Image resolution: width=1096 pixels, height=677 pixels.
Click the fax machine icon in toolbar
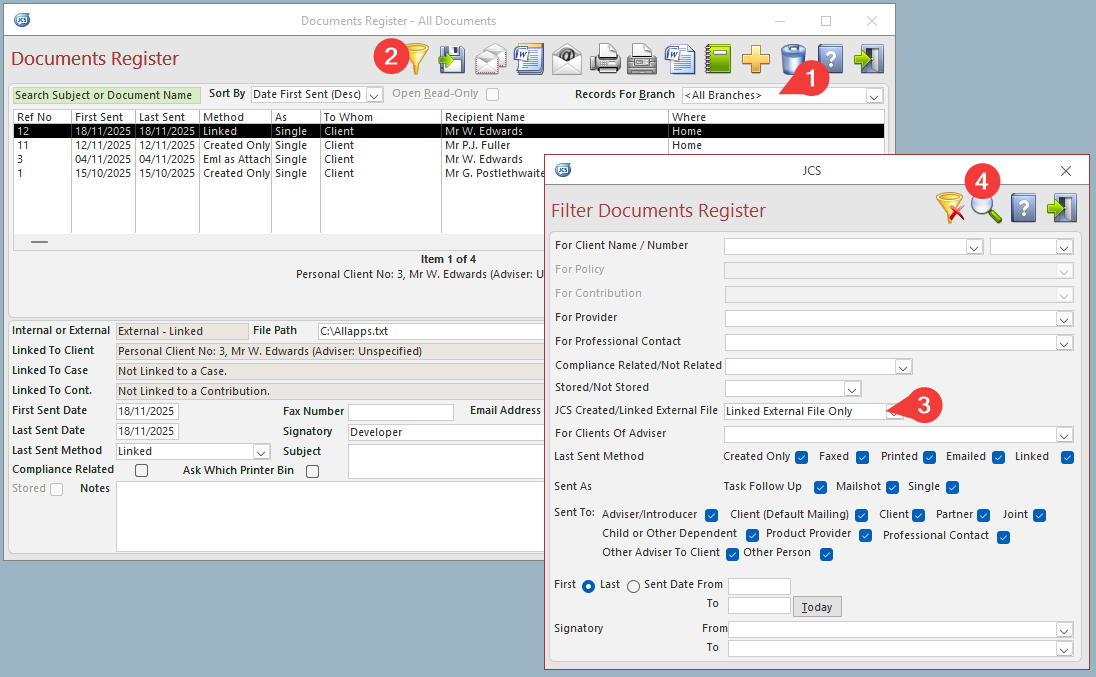[x=642, y=59]
